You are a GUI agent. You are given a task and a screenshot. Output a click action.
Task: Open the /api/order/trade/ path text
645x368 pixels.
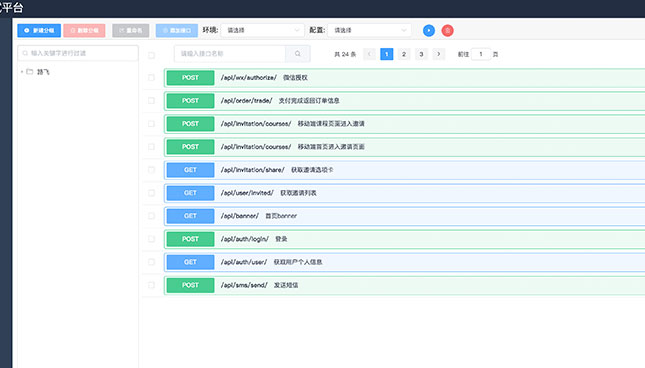click(x=246, y=101)
